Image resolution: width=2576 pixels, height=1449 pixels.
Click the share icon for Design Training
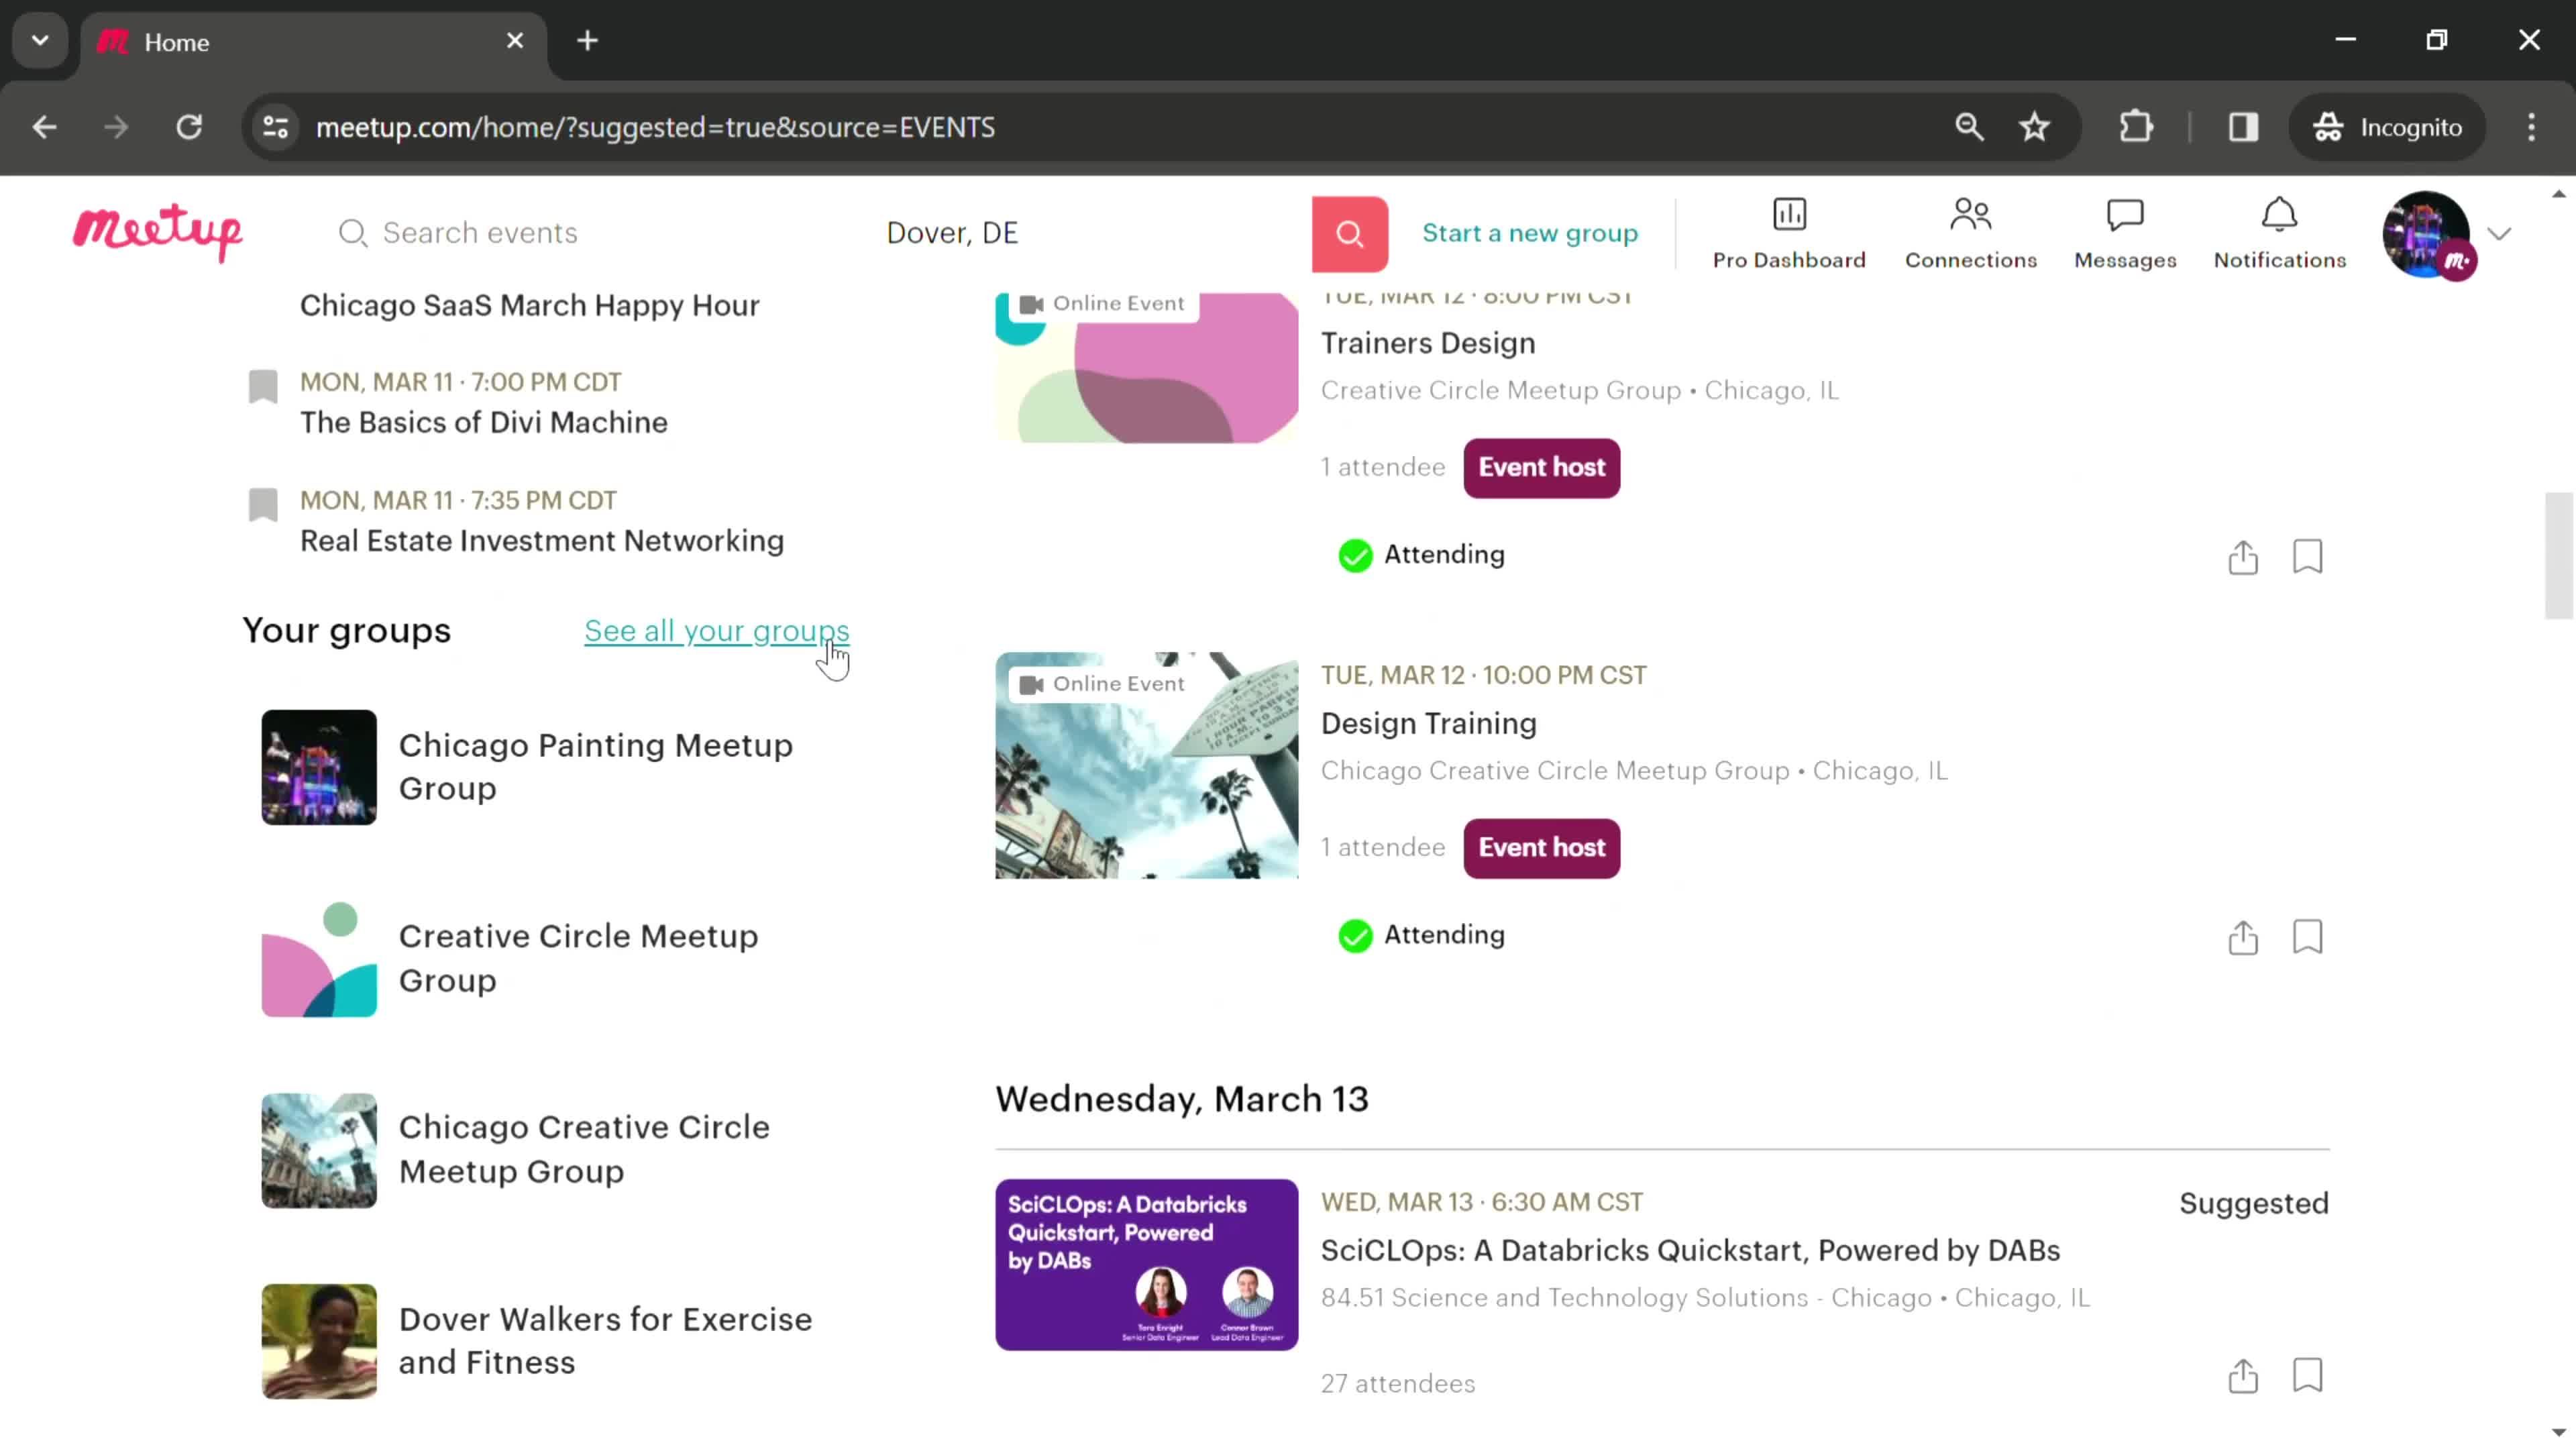tap(2243, 936)
